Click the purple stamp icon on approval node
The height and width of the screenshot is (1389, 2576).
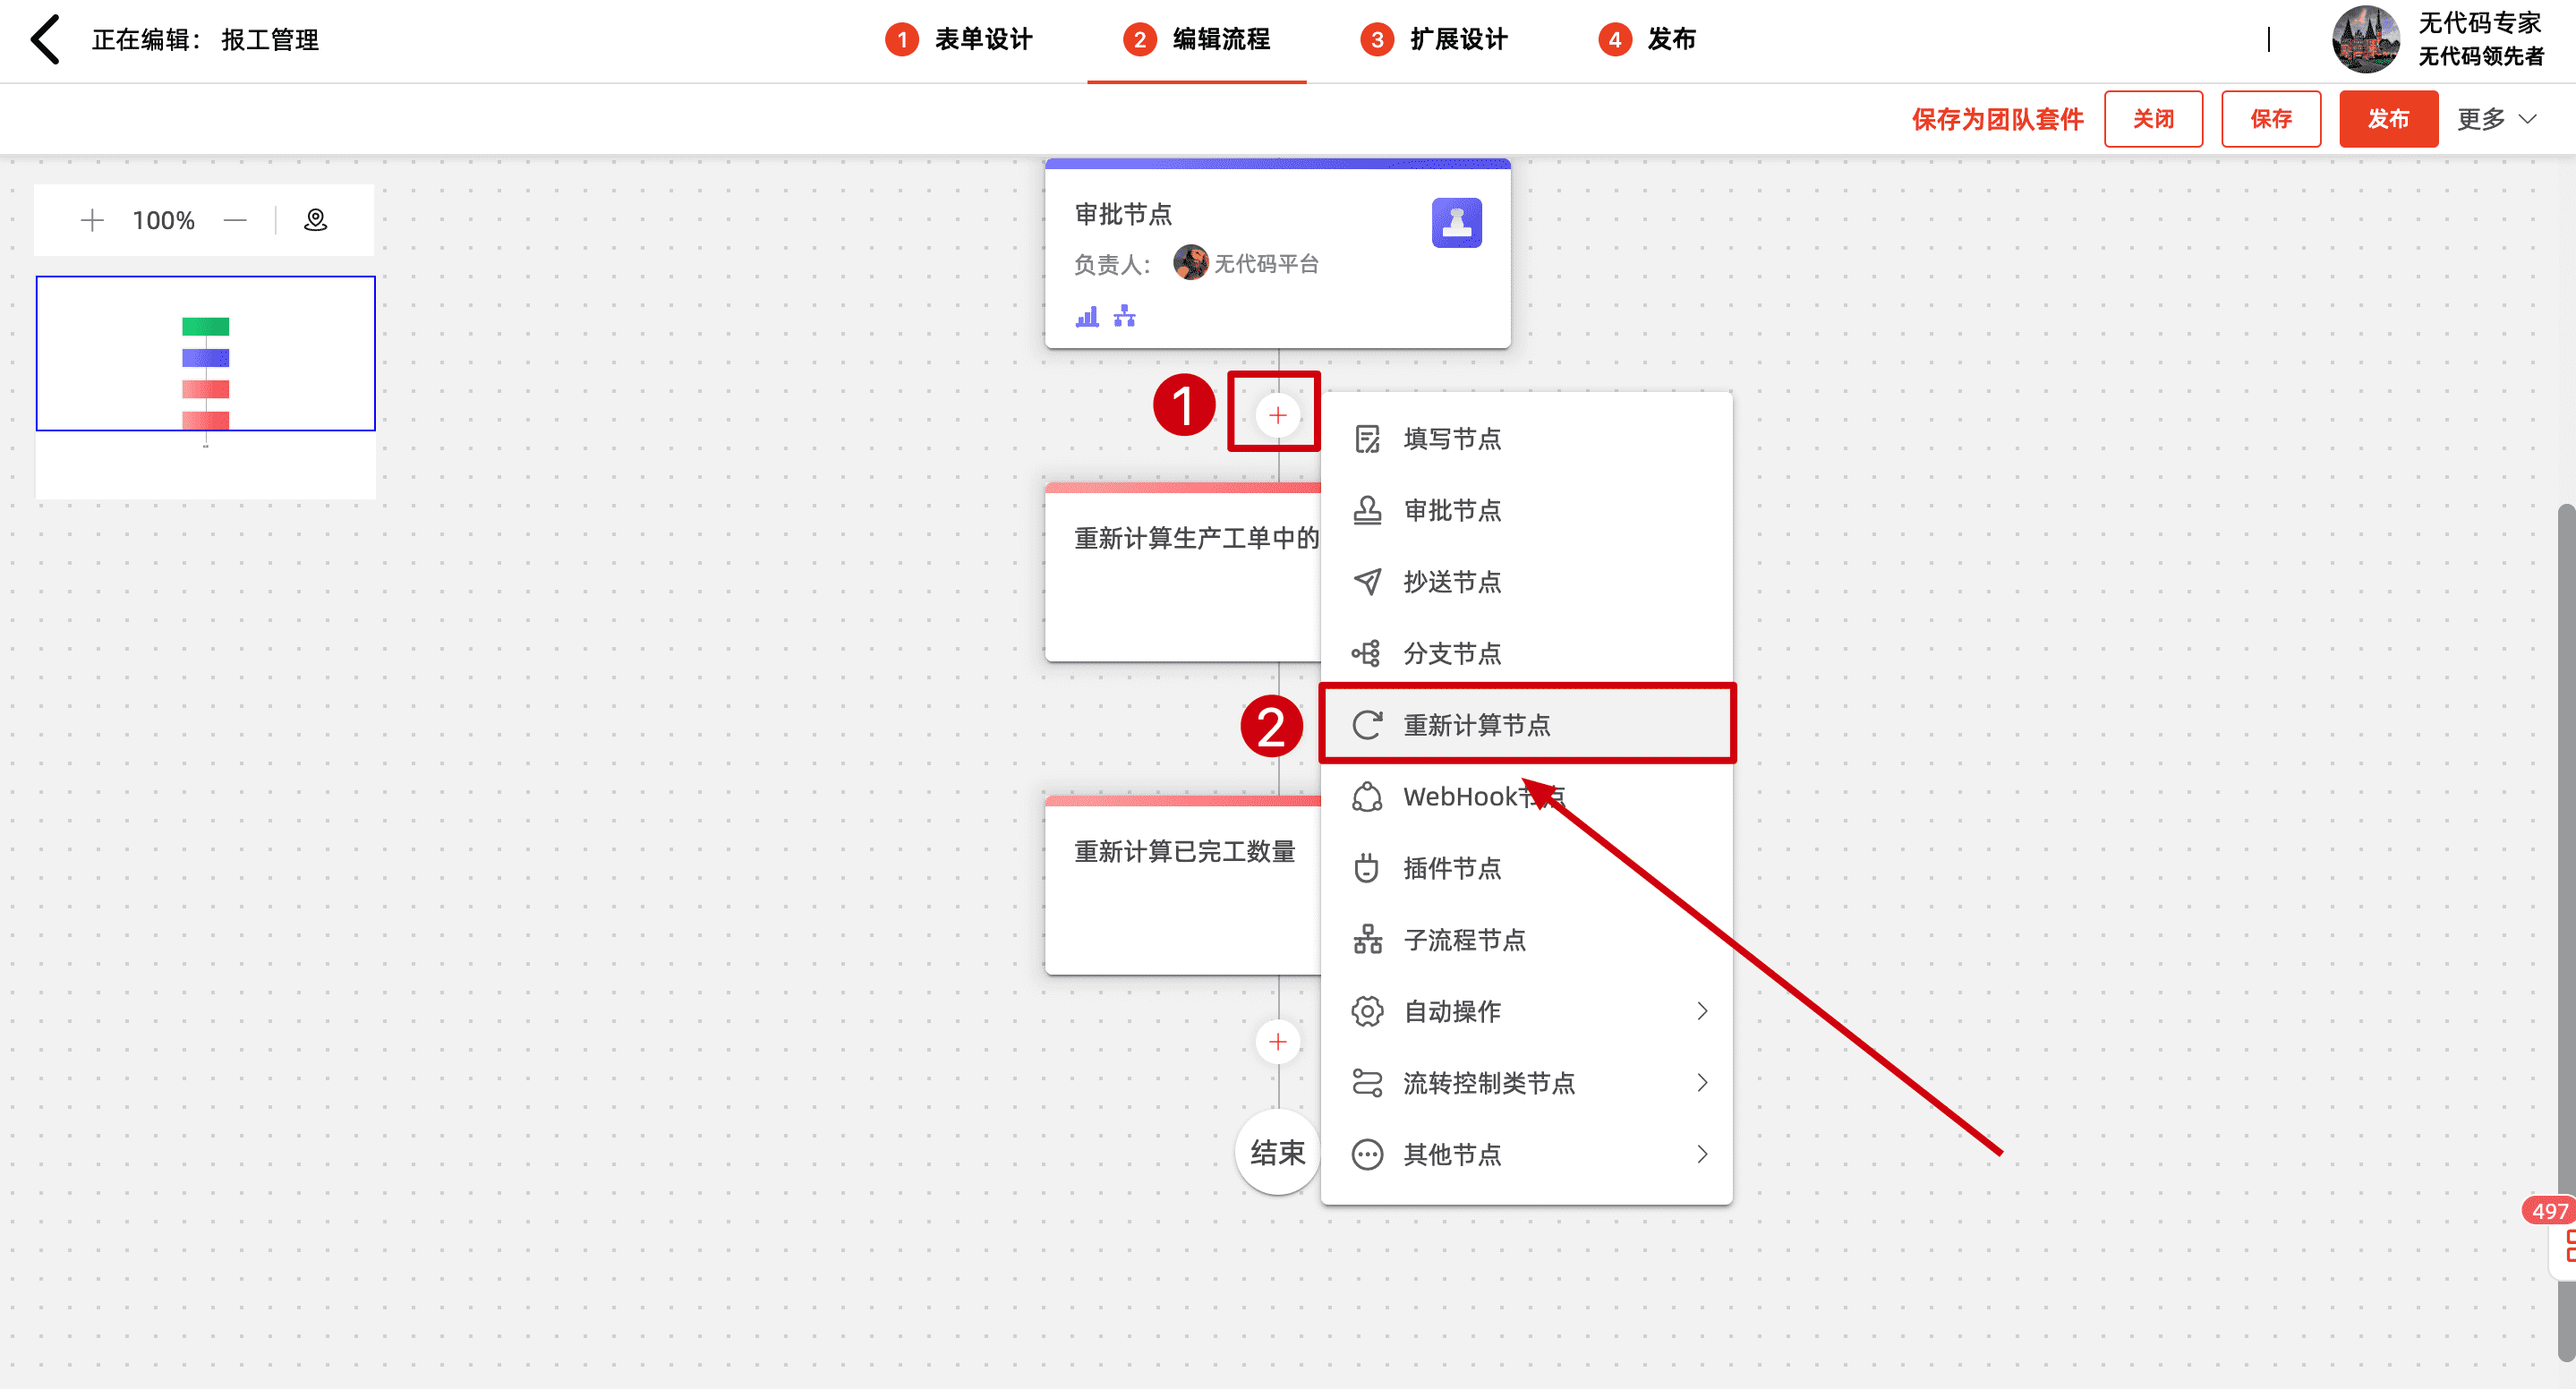pos(1456,222)
